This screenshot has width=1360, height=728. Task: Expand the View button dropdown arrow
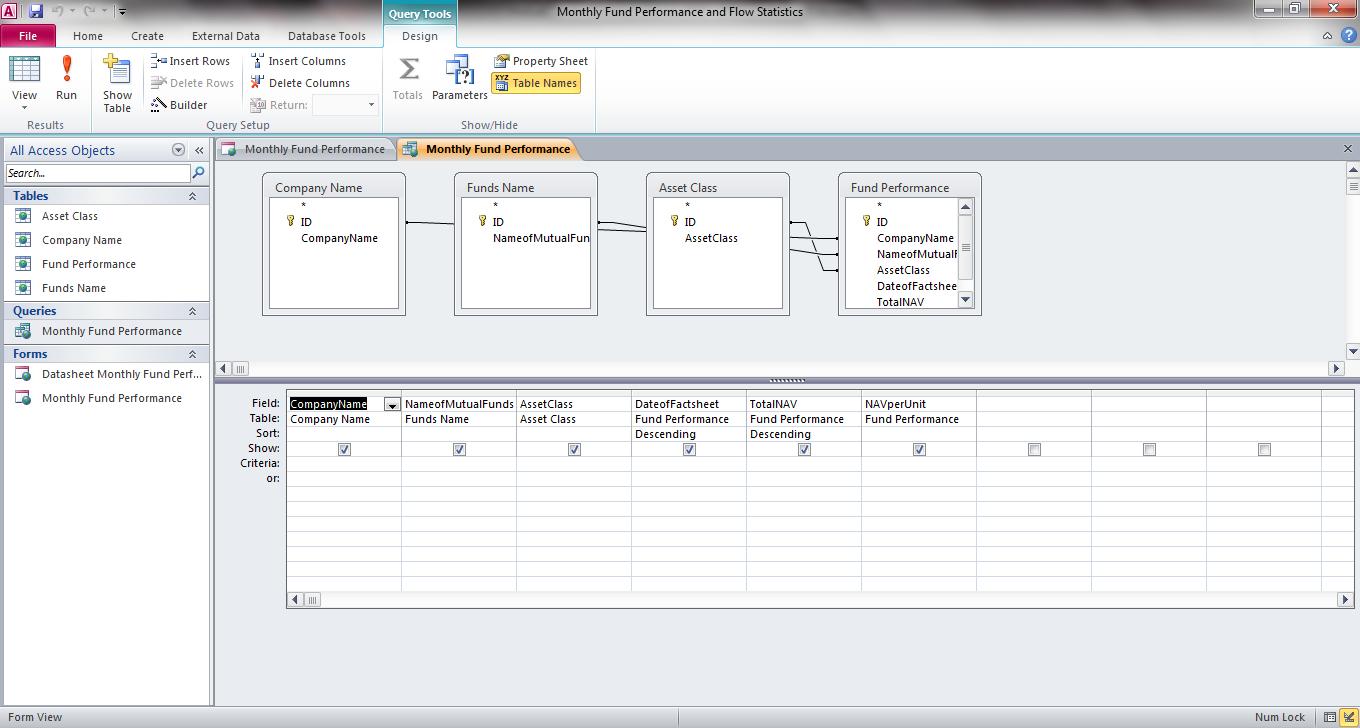[x=24, y=108]
